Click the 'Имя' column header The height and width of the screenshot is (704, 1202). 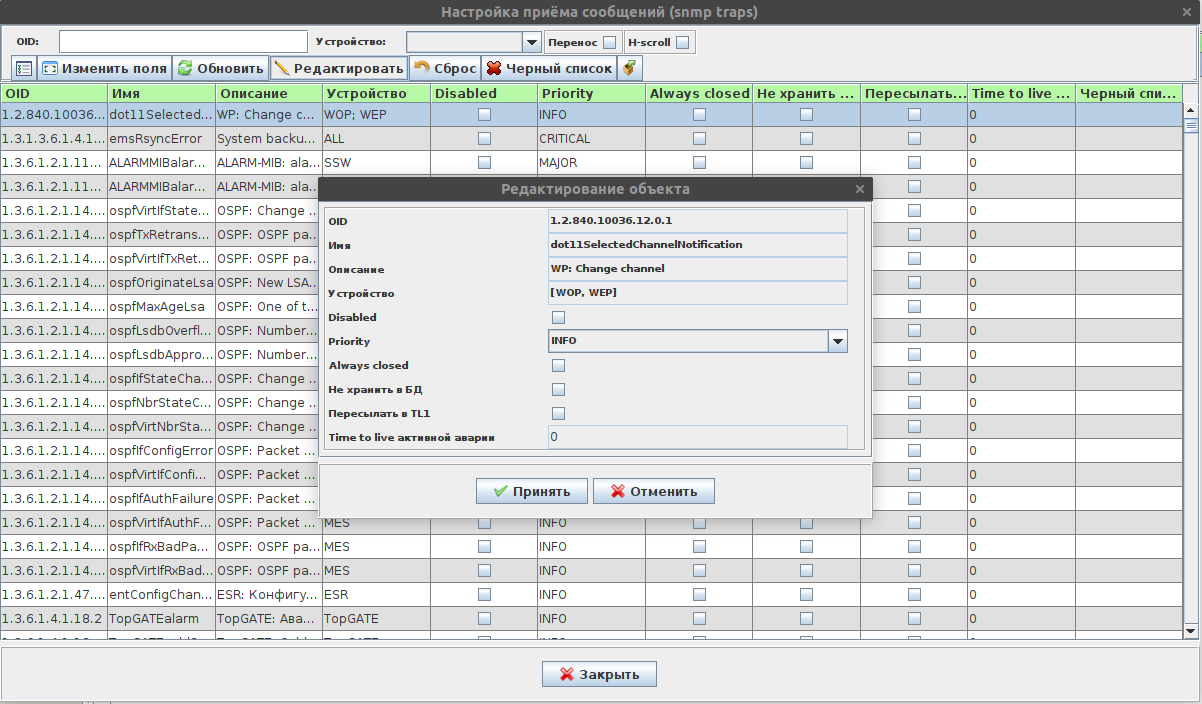pos(159,93)
